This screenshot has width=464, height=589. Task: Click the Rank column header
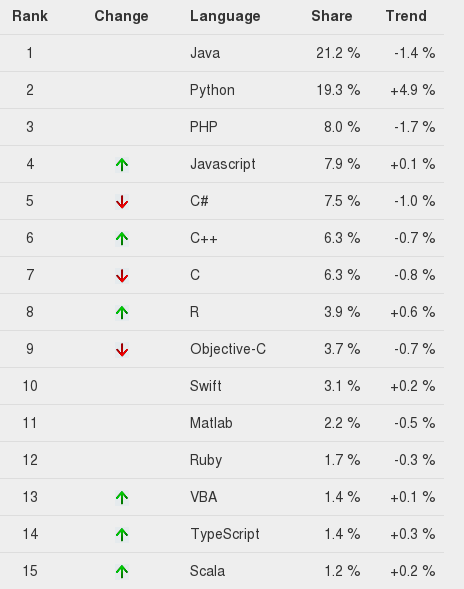(30, 16)
